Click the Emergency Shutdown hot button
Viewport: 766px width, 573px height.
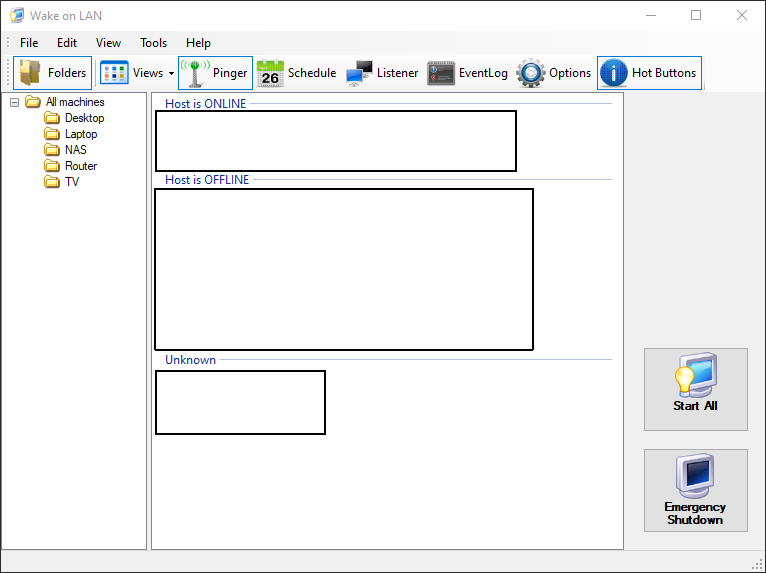[696, 490]
